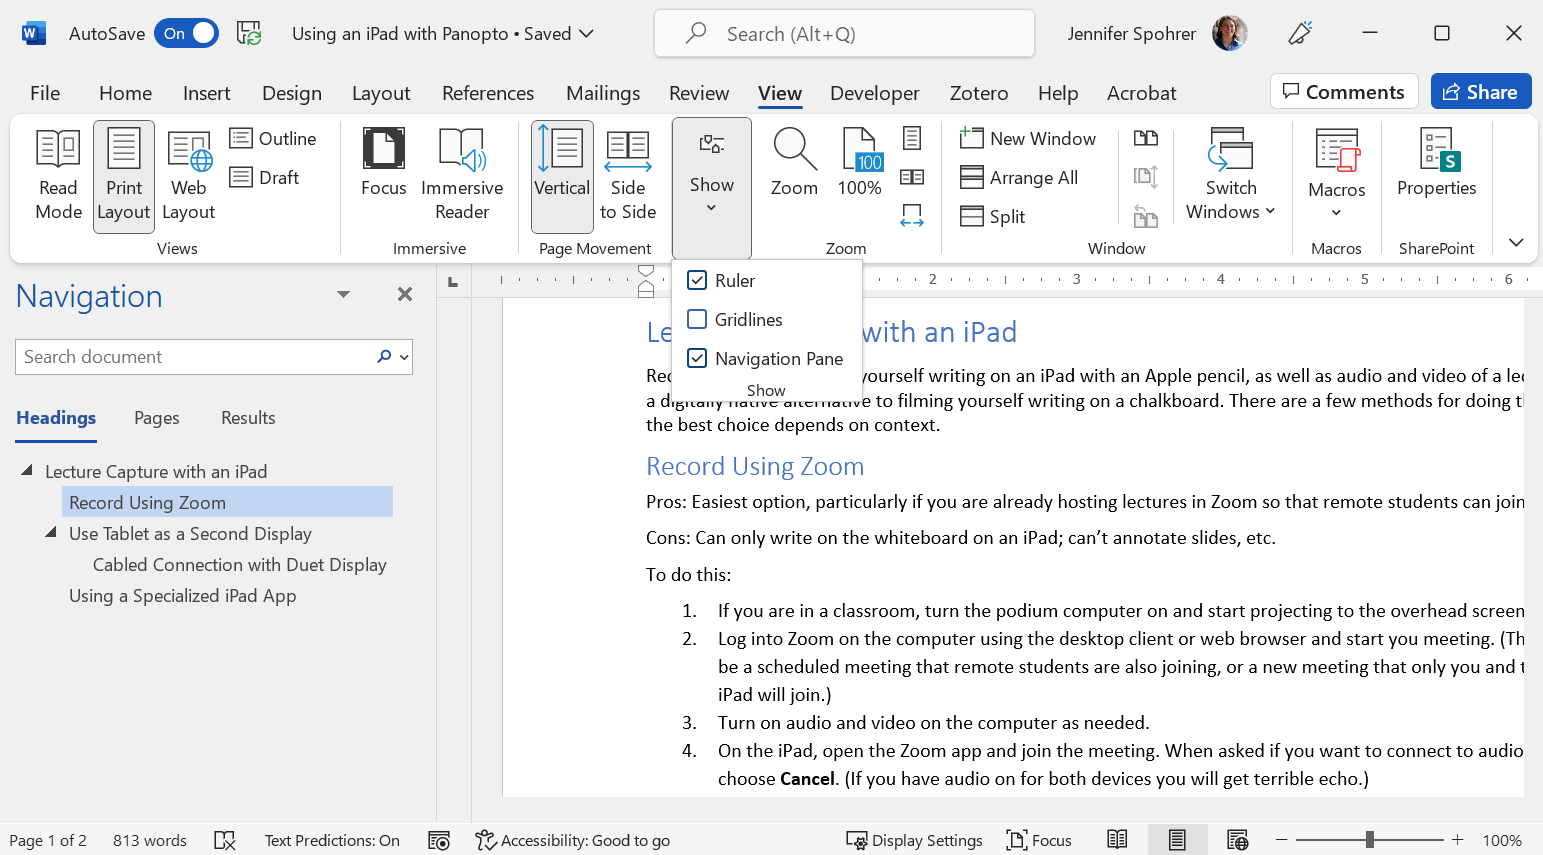Image resolution: width=1543 pixels, height=855 pixels.
Task: Click the zoom slider handle in status bar
Action: 1370,840
